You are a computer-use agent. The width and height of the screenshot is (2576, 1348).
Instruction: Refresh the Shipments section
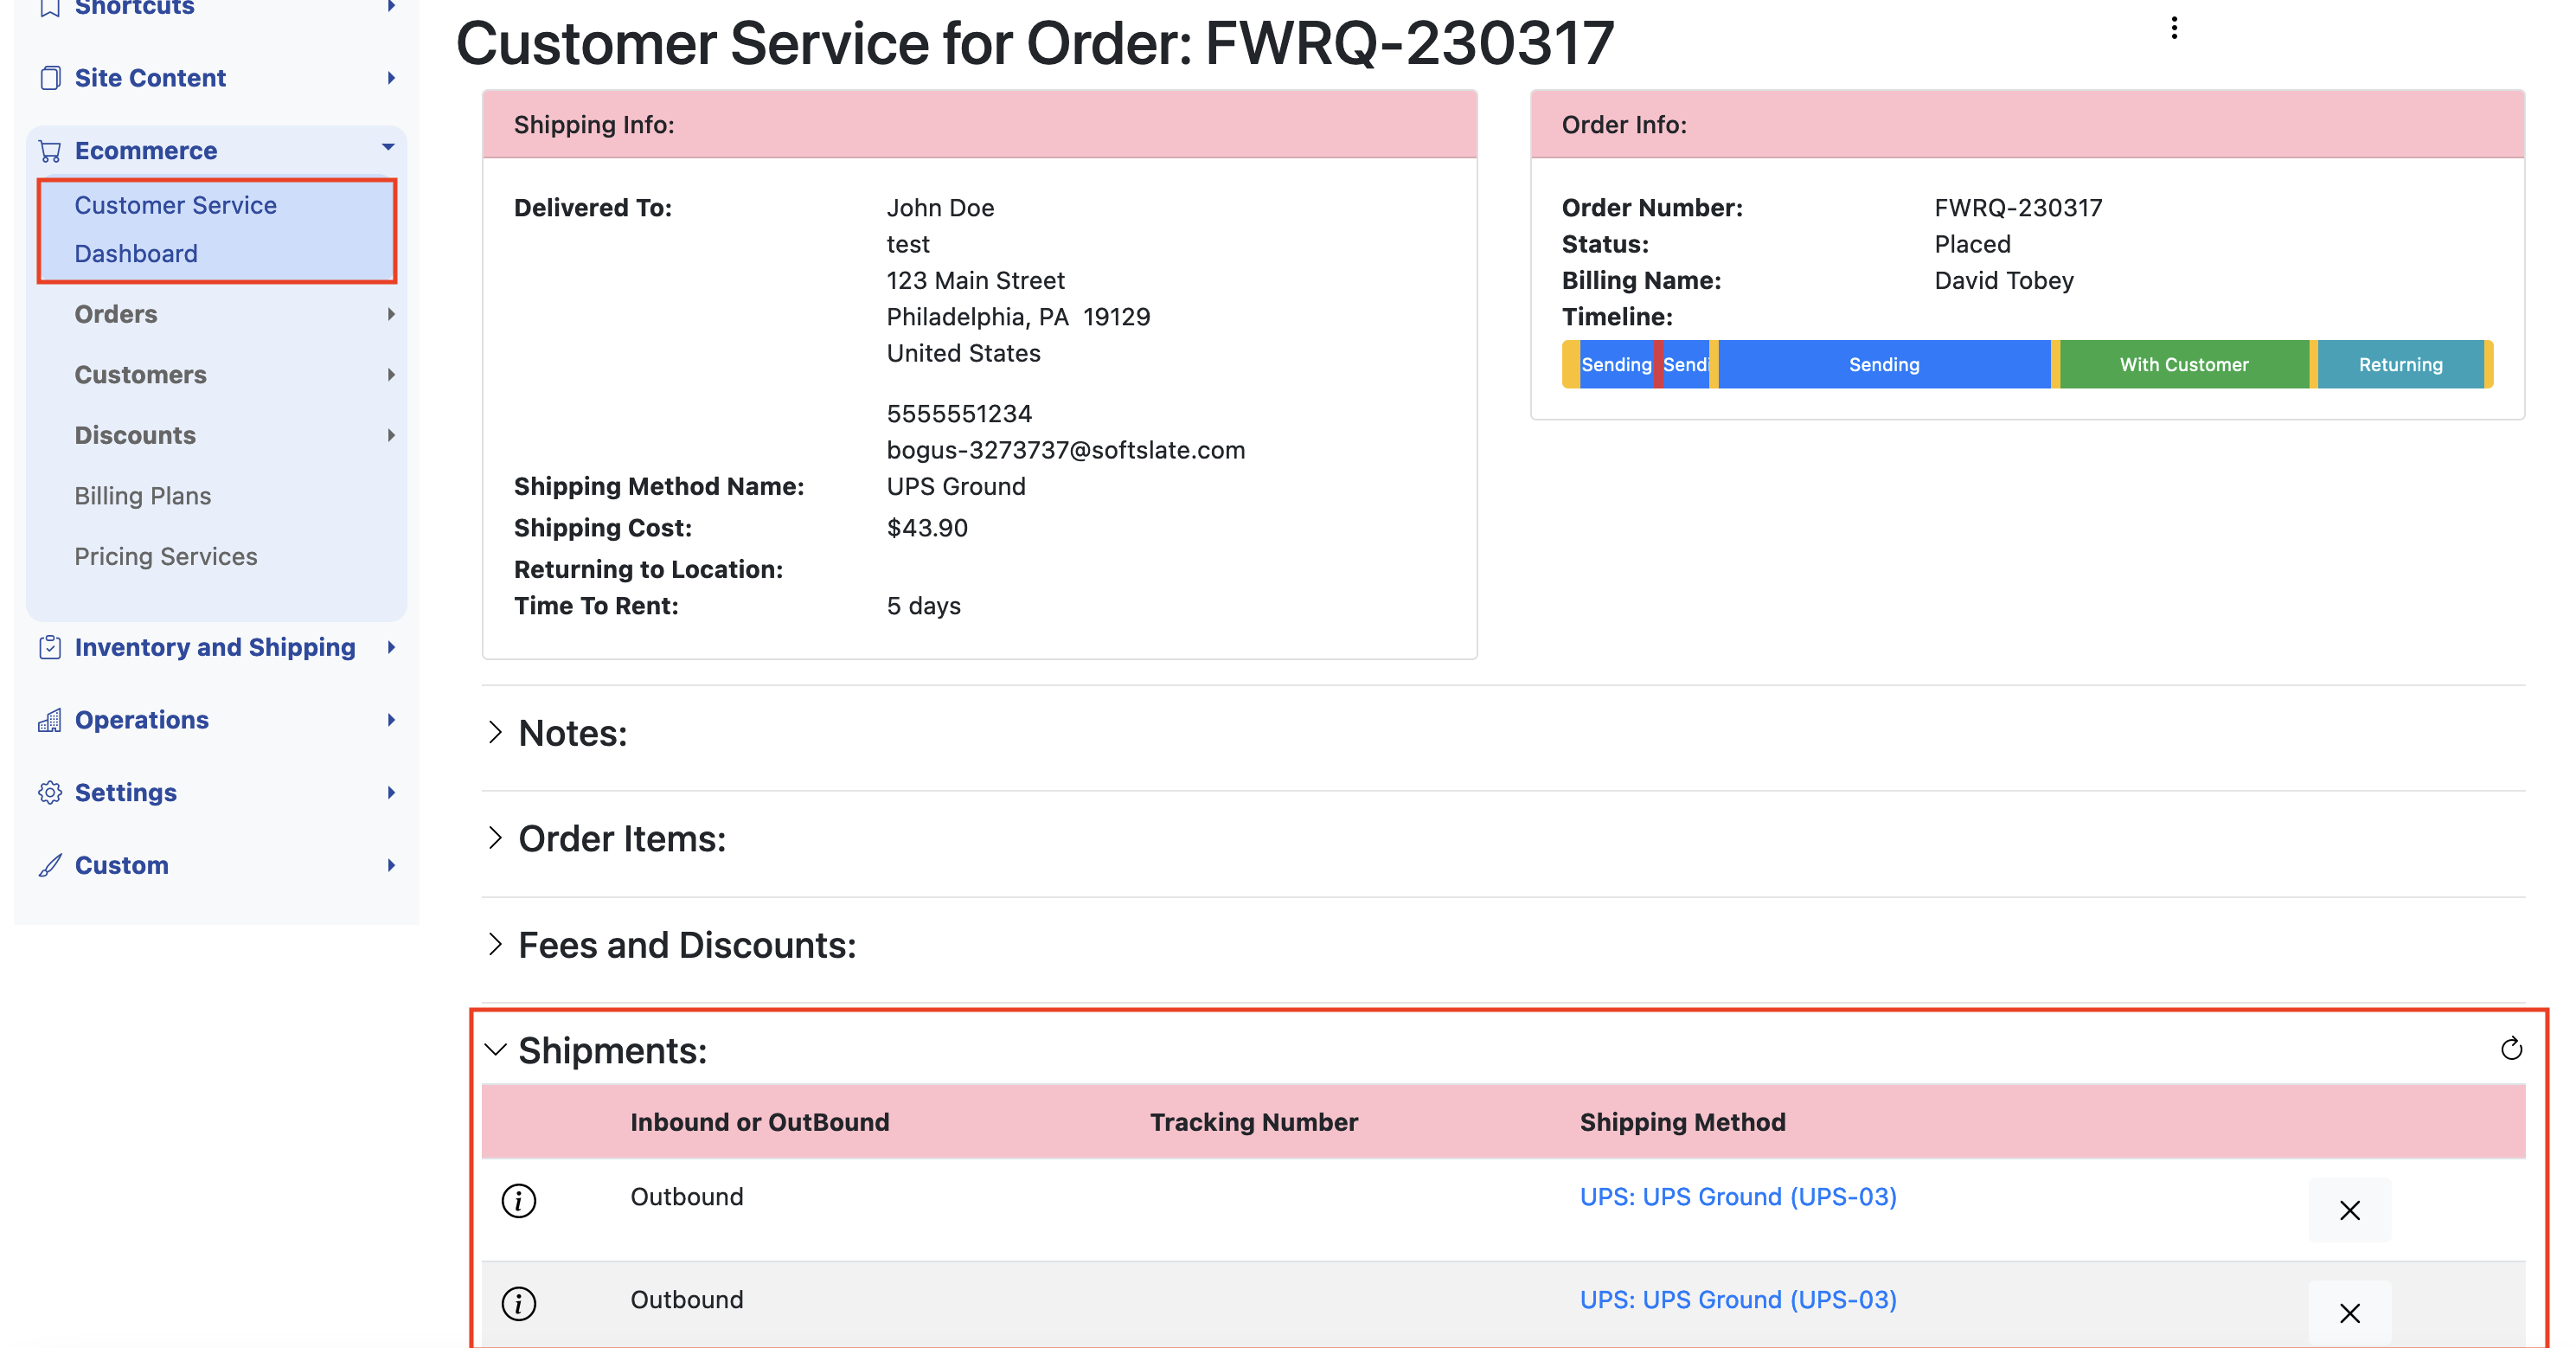pos(2510,1049)
